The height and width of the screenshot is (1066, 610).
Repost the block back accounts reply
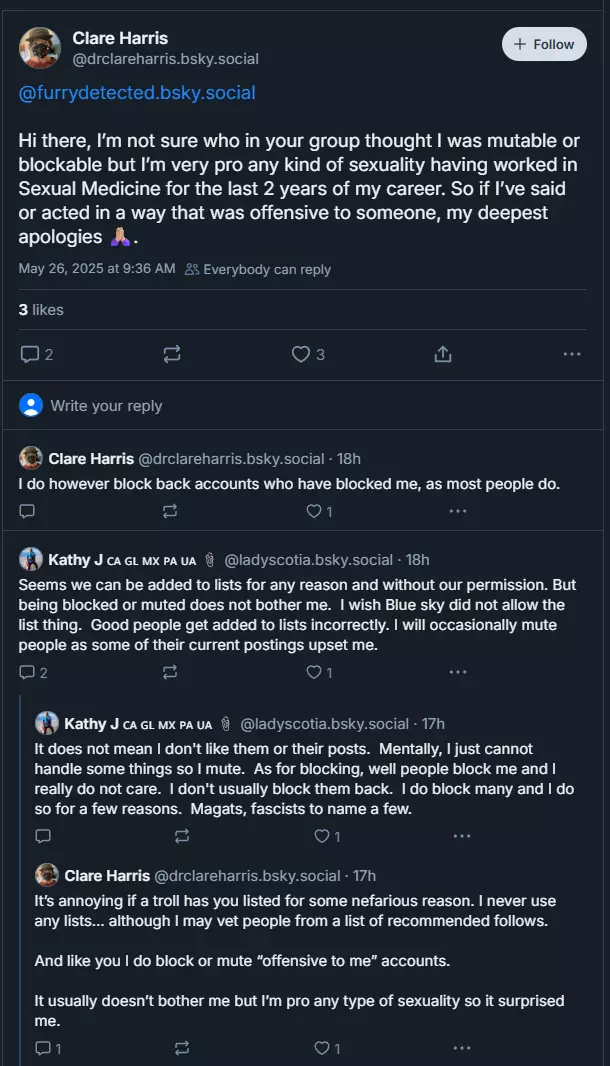170,511
